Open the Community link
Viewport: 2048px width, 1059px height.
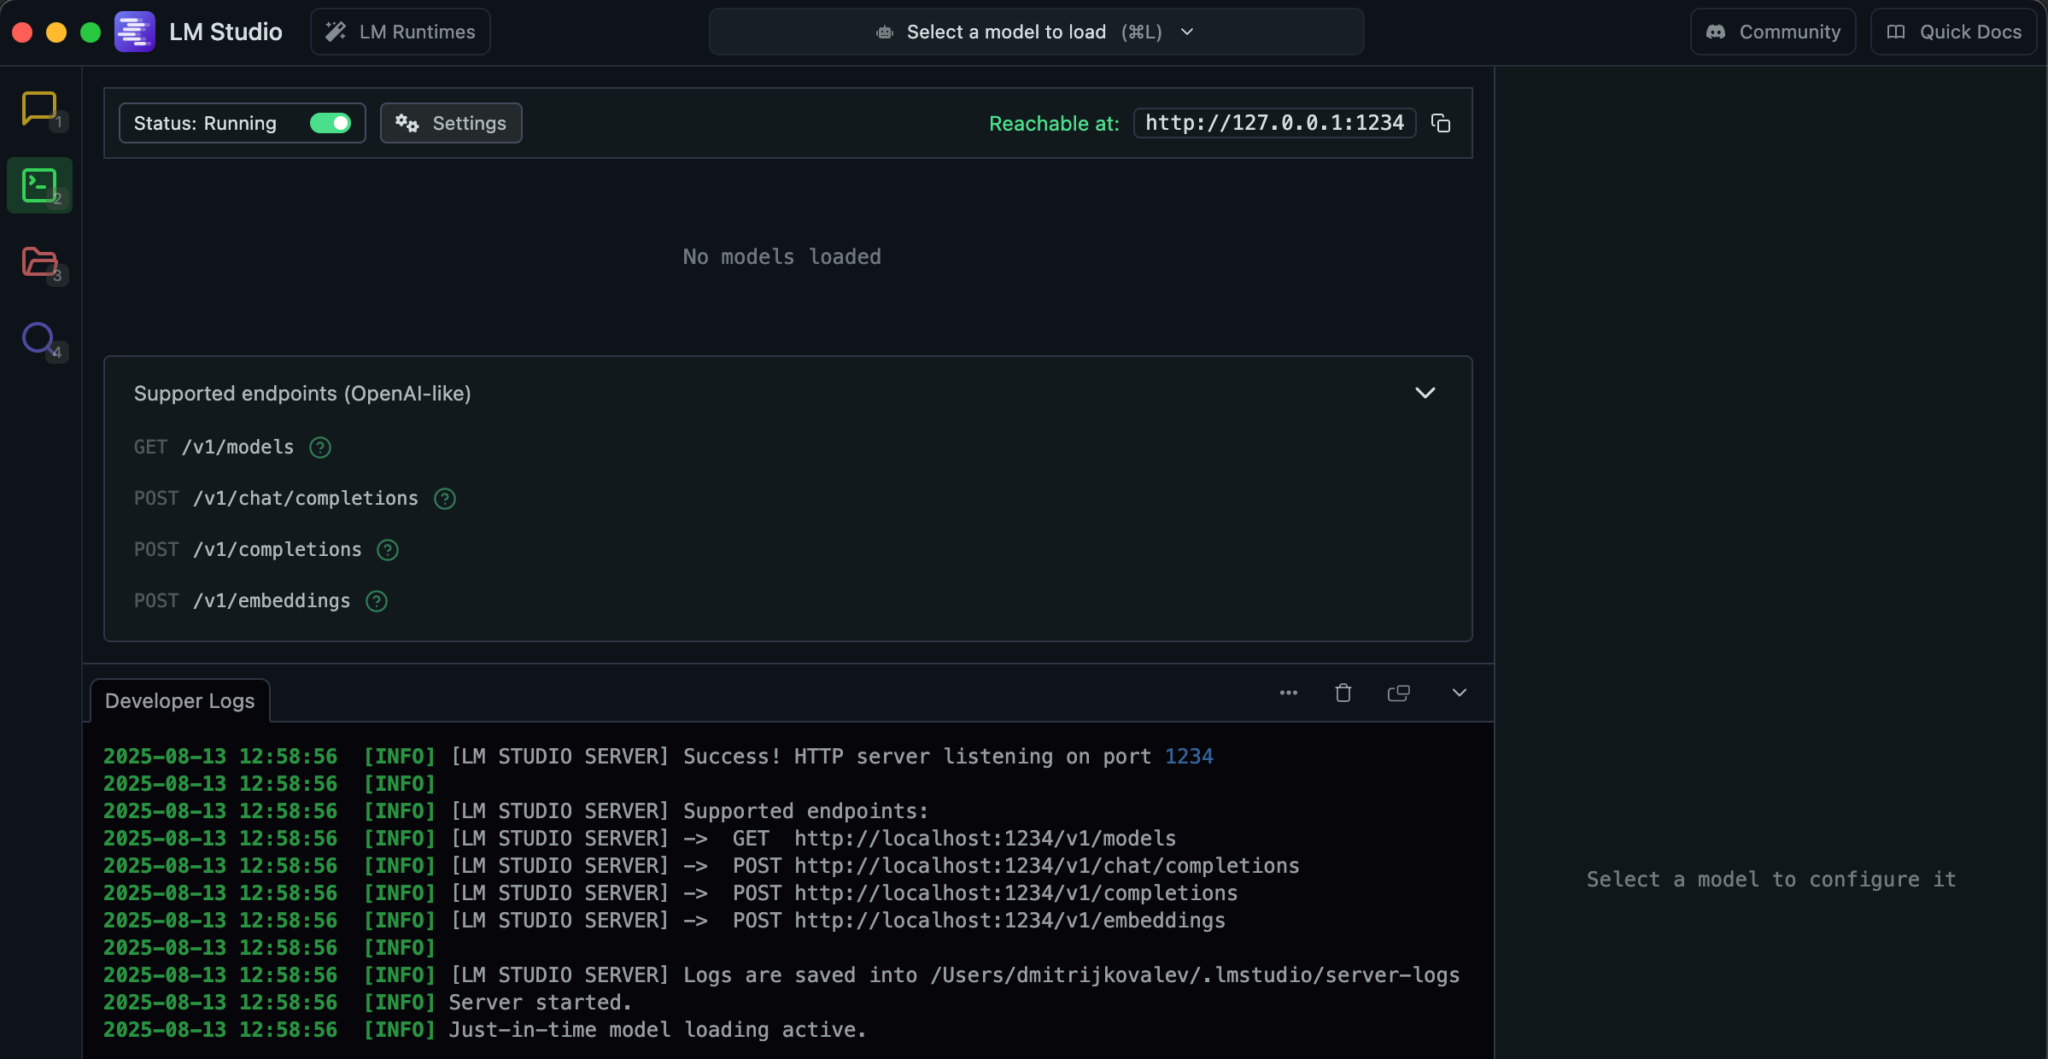pyautogui.click(x=1773, y=32)
